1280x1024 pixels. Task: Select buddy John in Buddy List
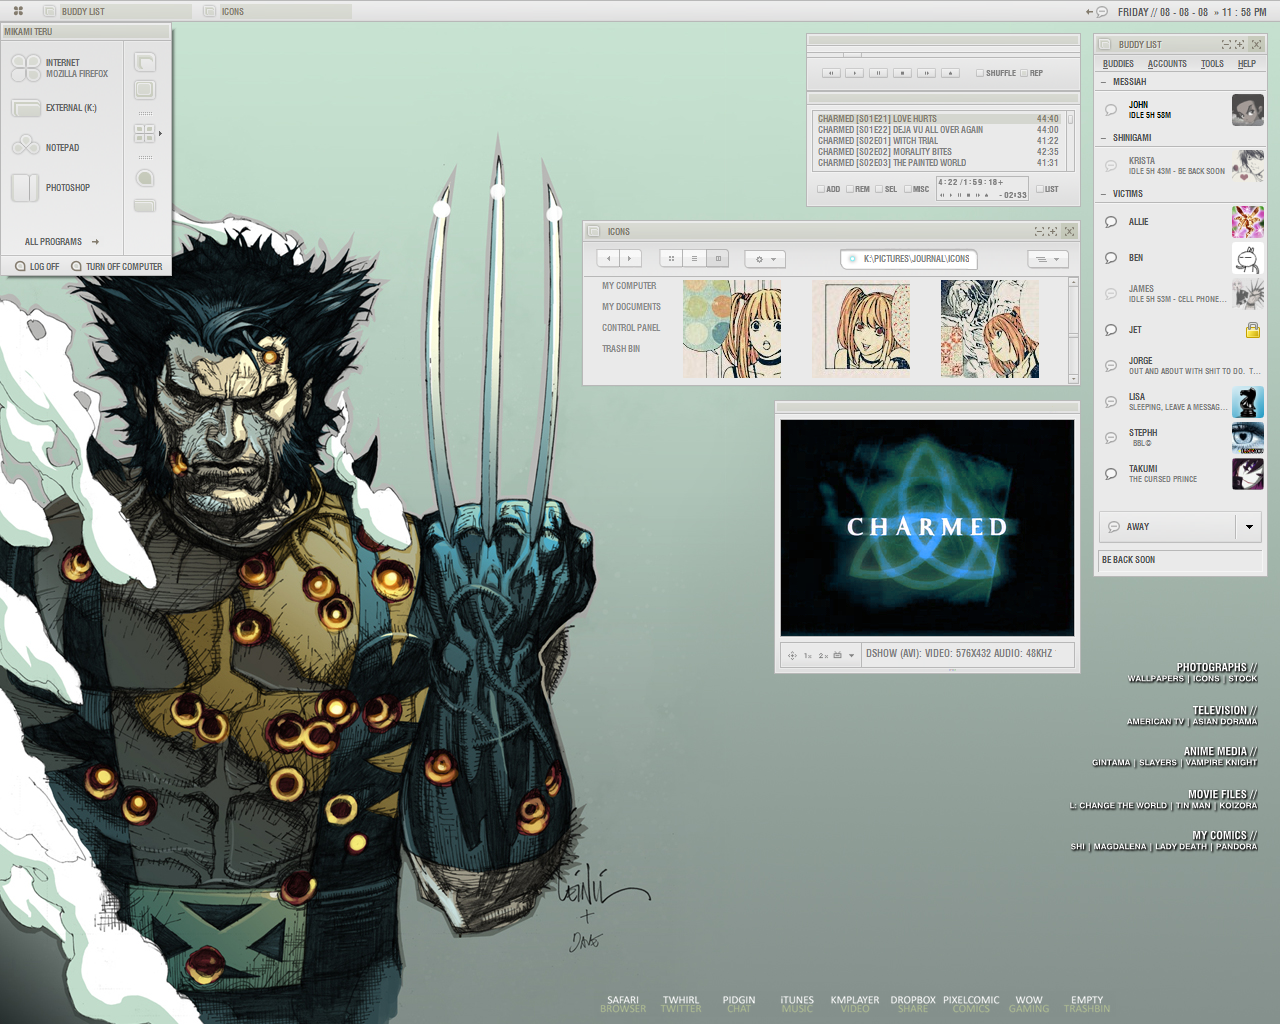click(x=1181, y=110)
